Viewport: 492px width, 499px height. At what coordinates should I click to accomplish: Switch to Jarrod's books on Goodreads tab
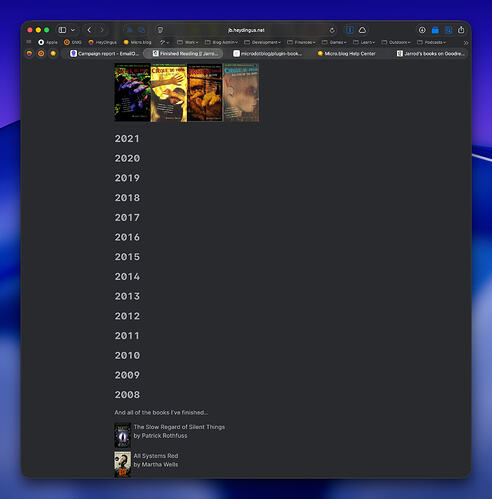[x=430, y=53]
